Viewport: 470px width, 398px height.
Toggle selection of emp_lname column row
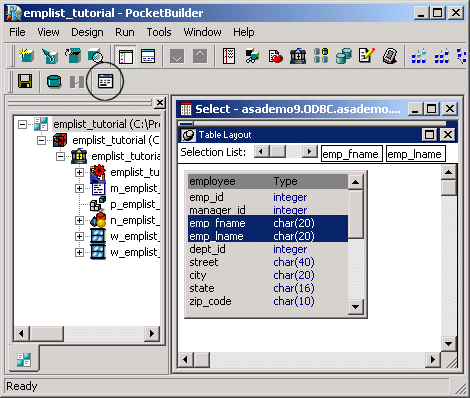pos(268,236)
